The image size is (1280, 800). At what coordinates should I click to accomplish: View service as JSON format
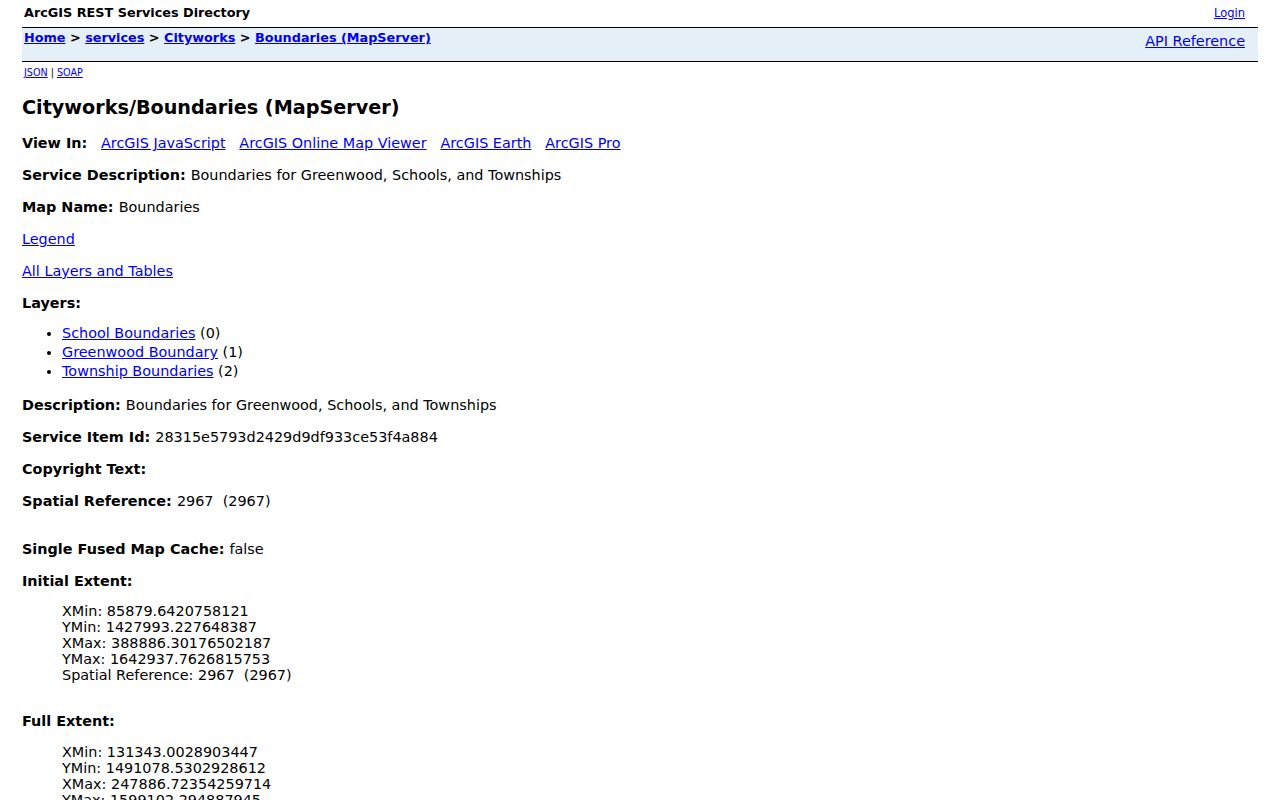[35, 72]
